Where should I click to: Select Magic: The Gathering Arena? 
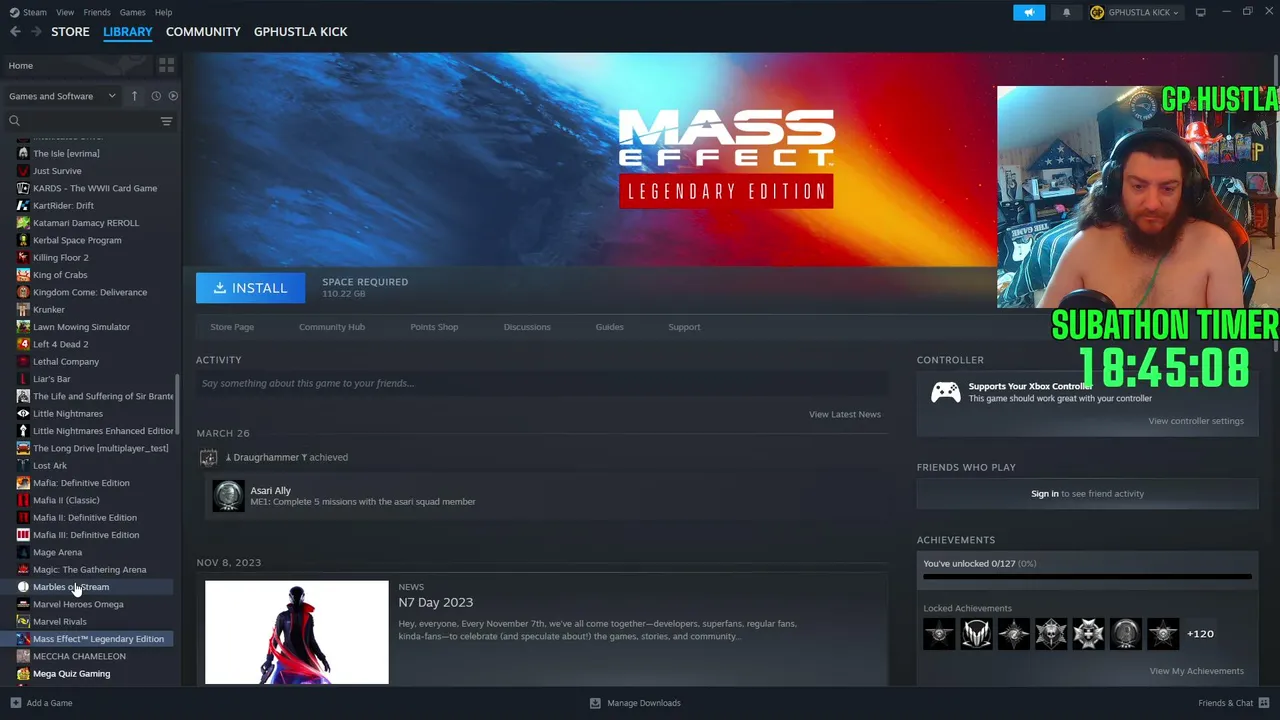(90, 569)
